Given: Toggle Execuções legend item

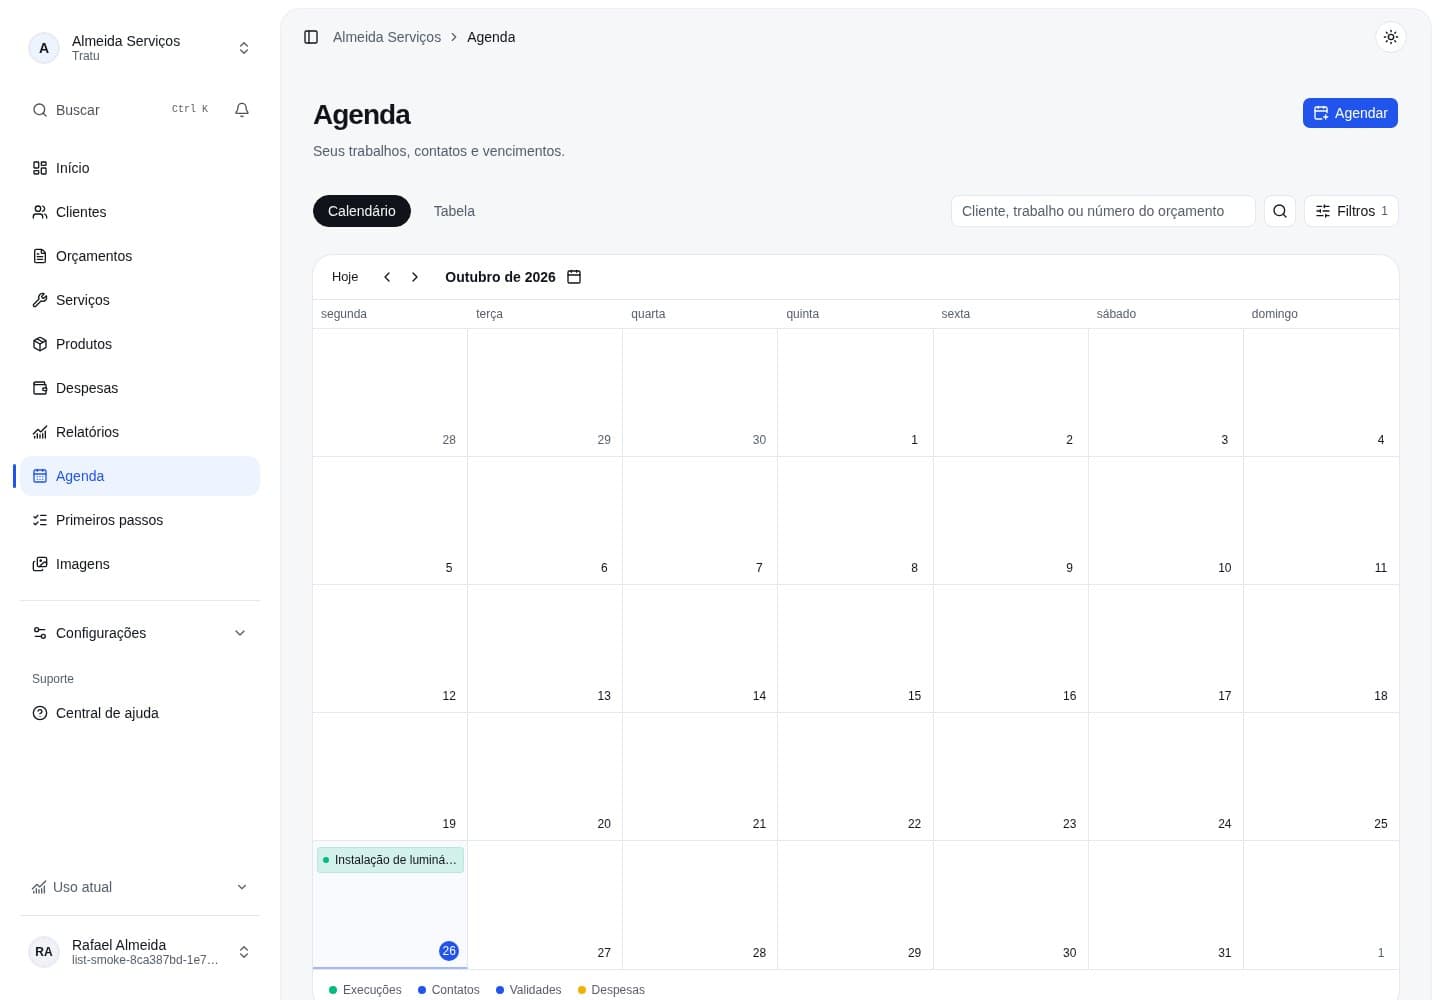Looking at the screenshot, I should (x=365, y=990).
